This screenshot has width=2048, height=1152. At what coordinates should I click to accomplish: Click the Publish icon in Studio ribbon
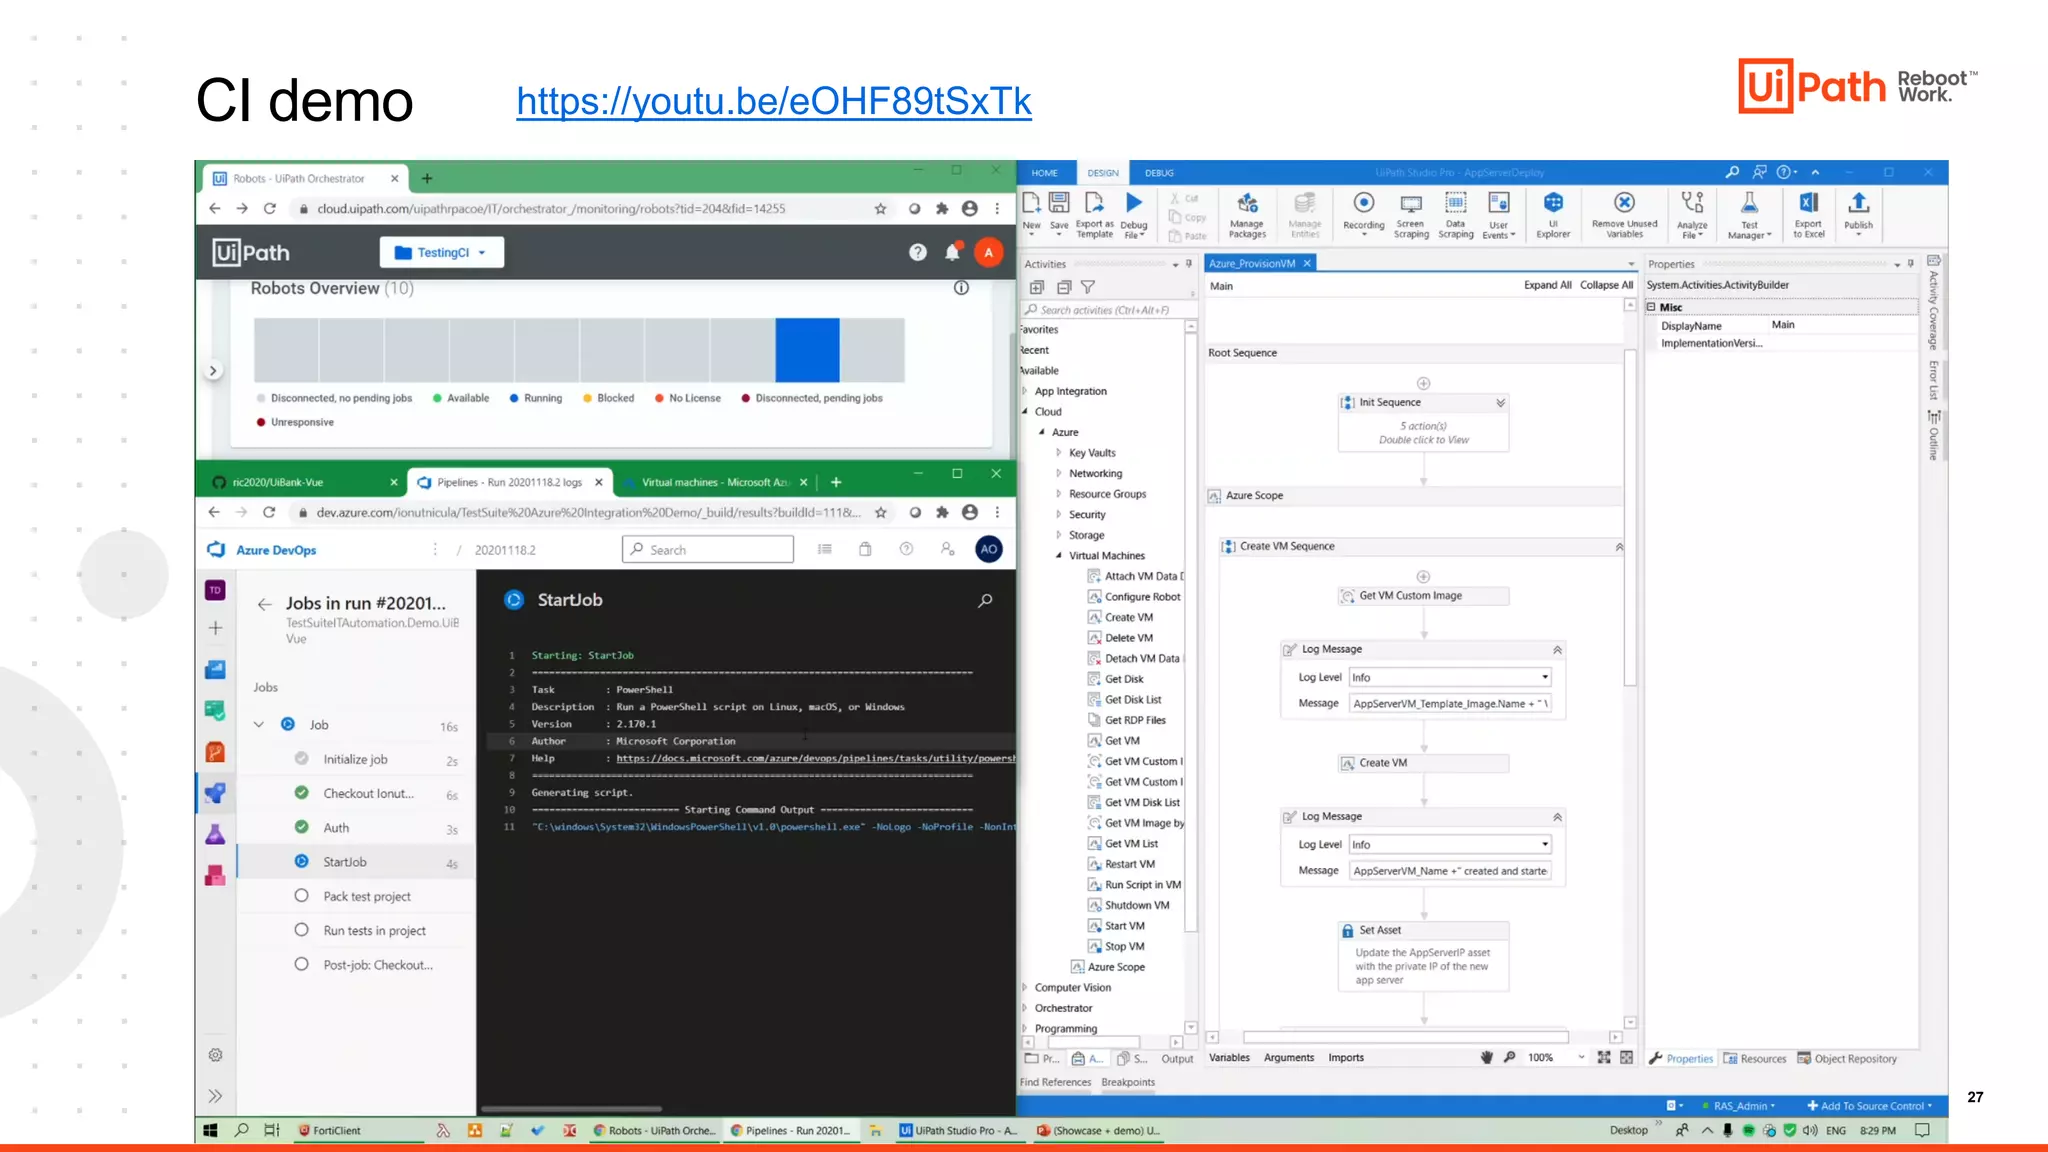[x=1858, y=211]
